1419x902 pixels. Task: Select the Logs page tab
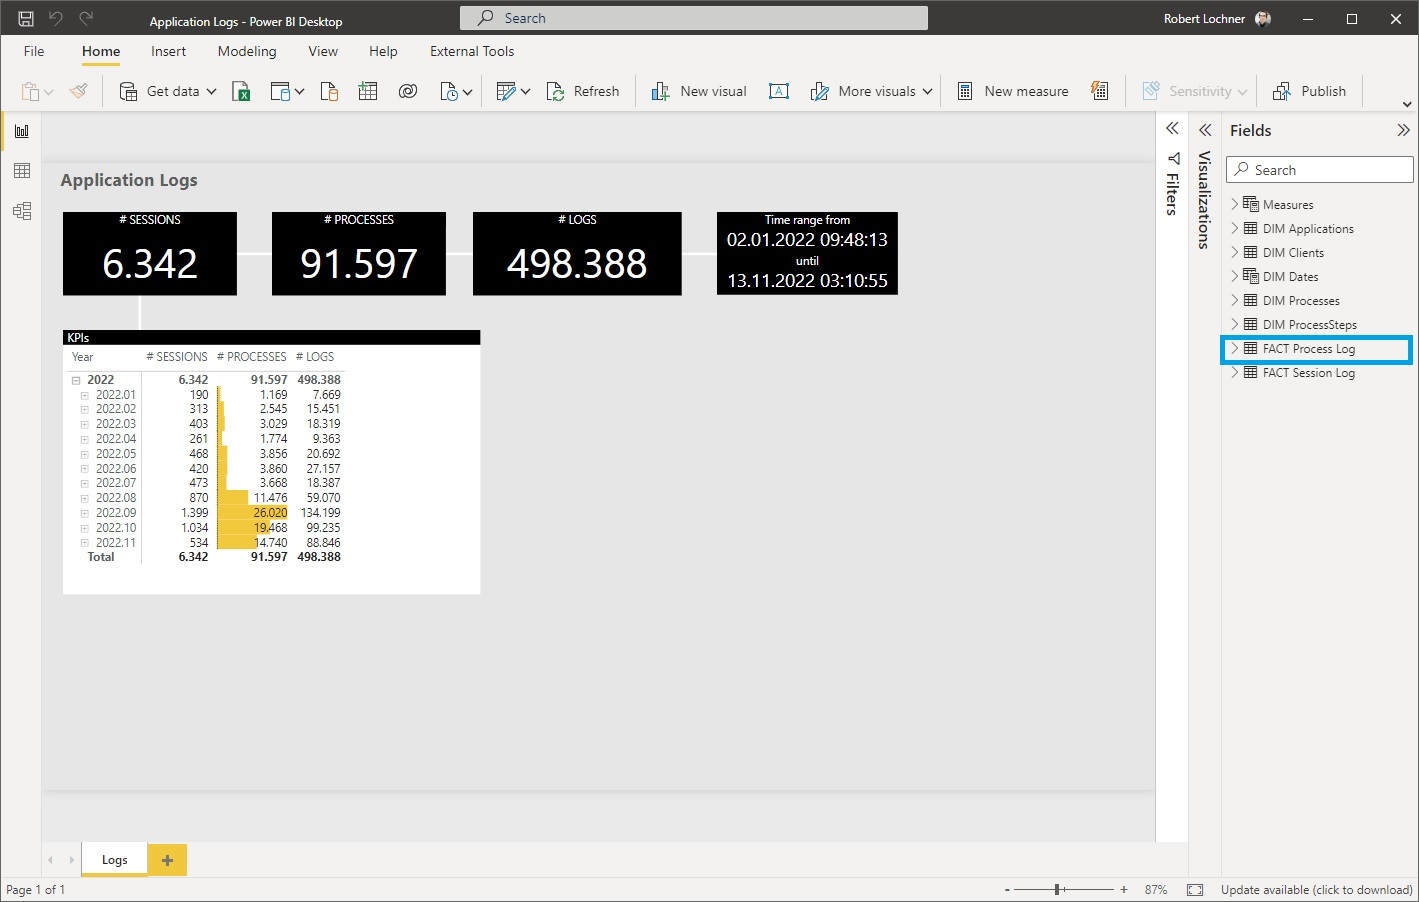(113, 859)
